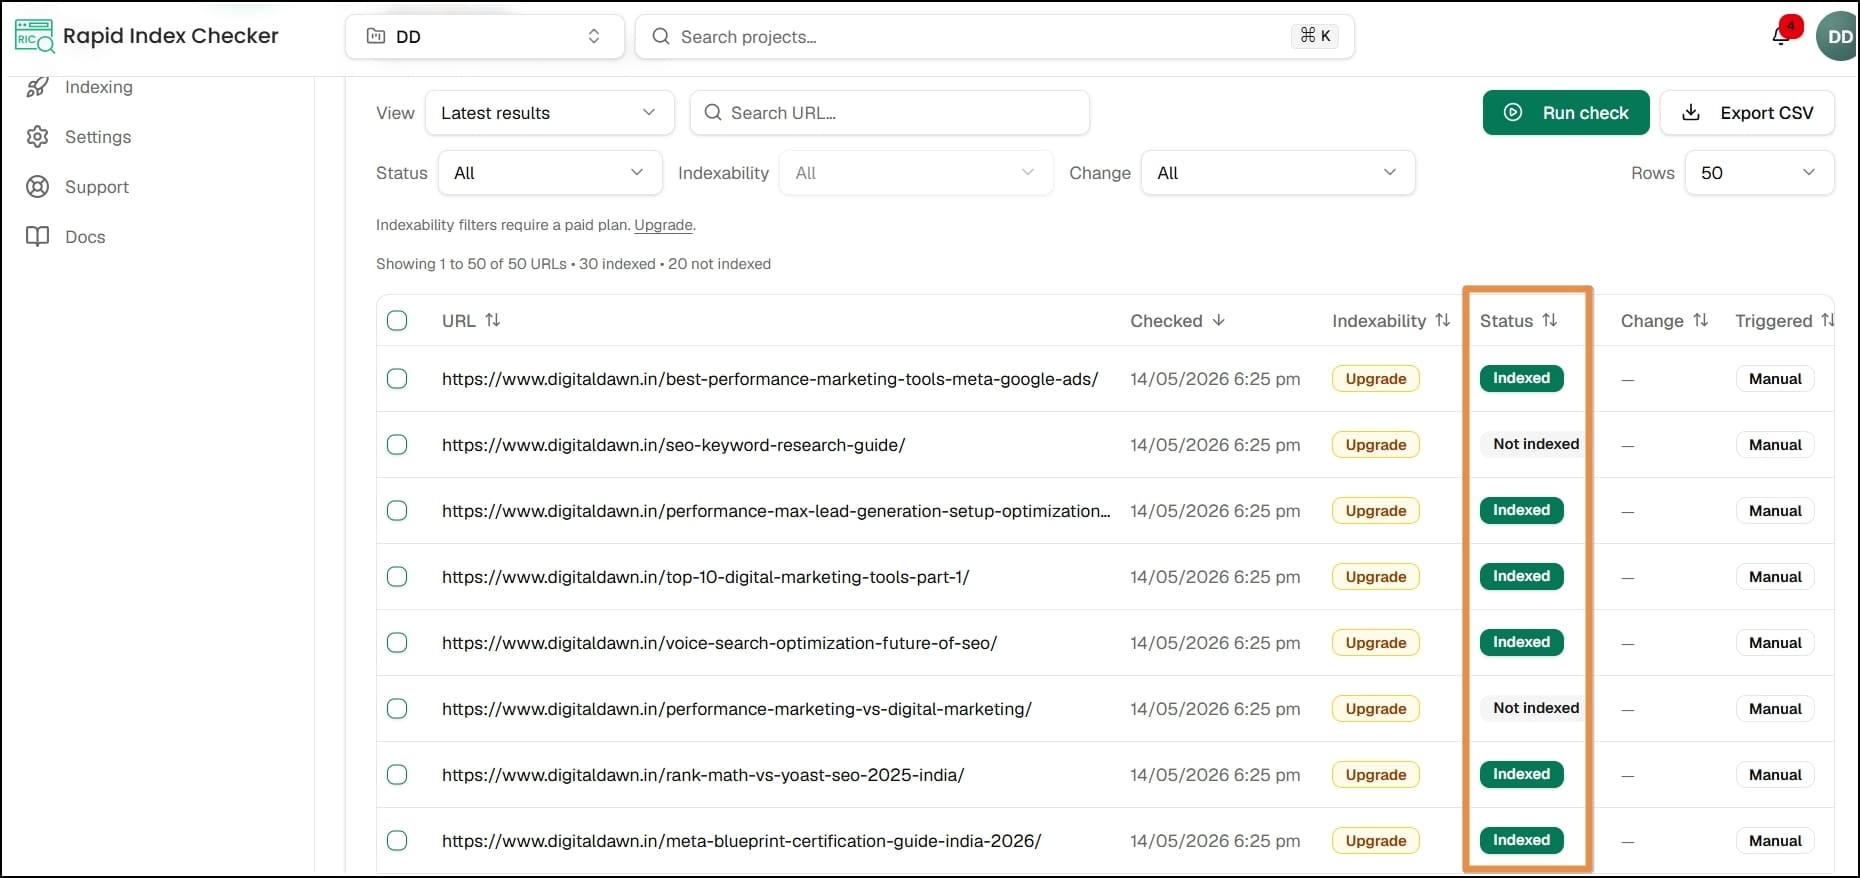Click the Indexing rocket icon
Viewport: 1860px width, 878px height.
click(x=38, y=87)
